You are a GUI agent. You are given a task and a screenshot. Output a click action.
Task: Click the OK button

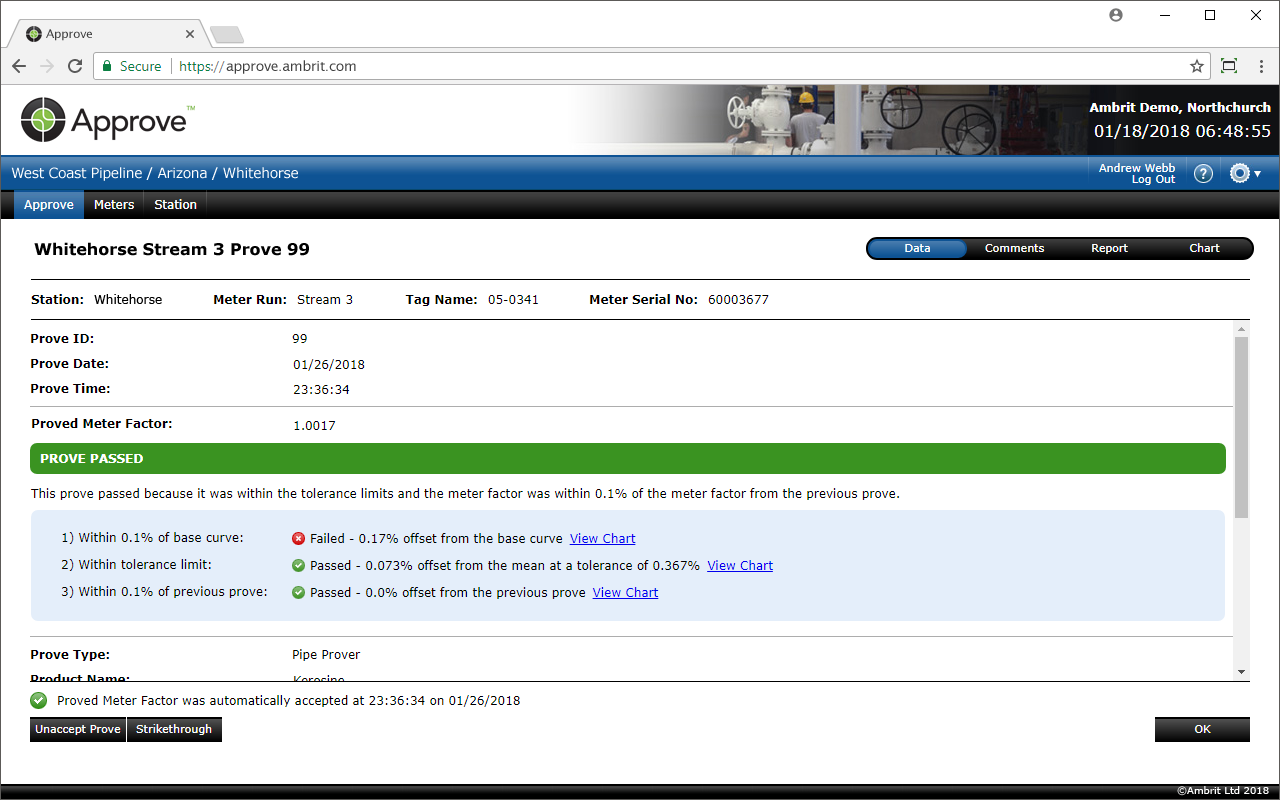click(x=1202, y=729)
